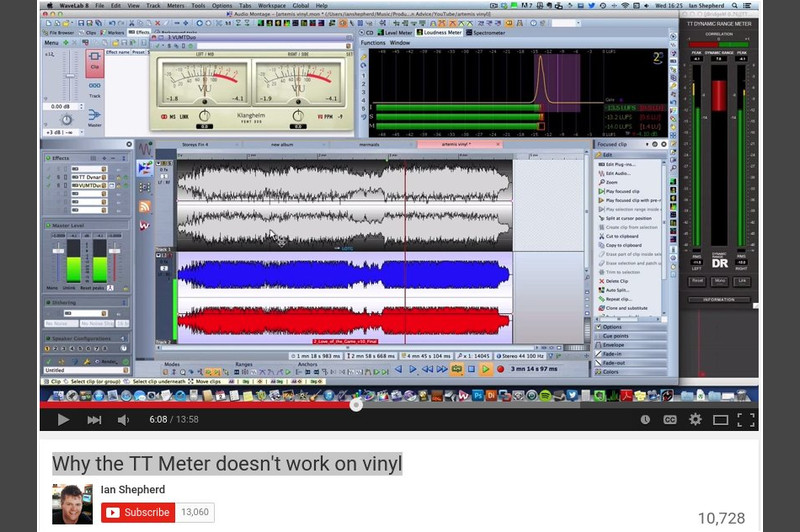Click the red Record button
This screenshot has height=532, width=800.
(501, 369)
